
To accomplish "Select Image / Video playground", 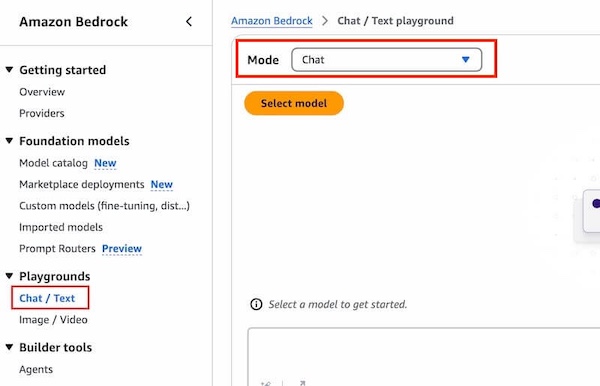I will tap(53, 319).
